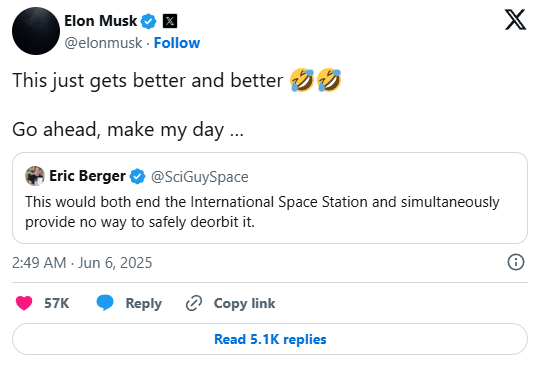Open the @SciGuySpace handle
The image size is (538, 368).
[x=200, y=177]
